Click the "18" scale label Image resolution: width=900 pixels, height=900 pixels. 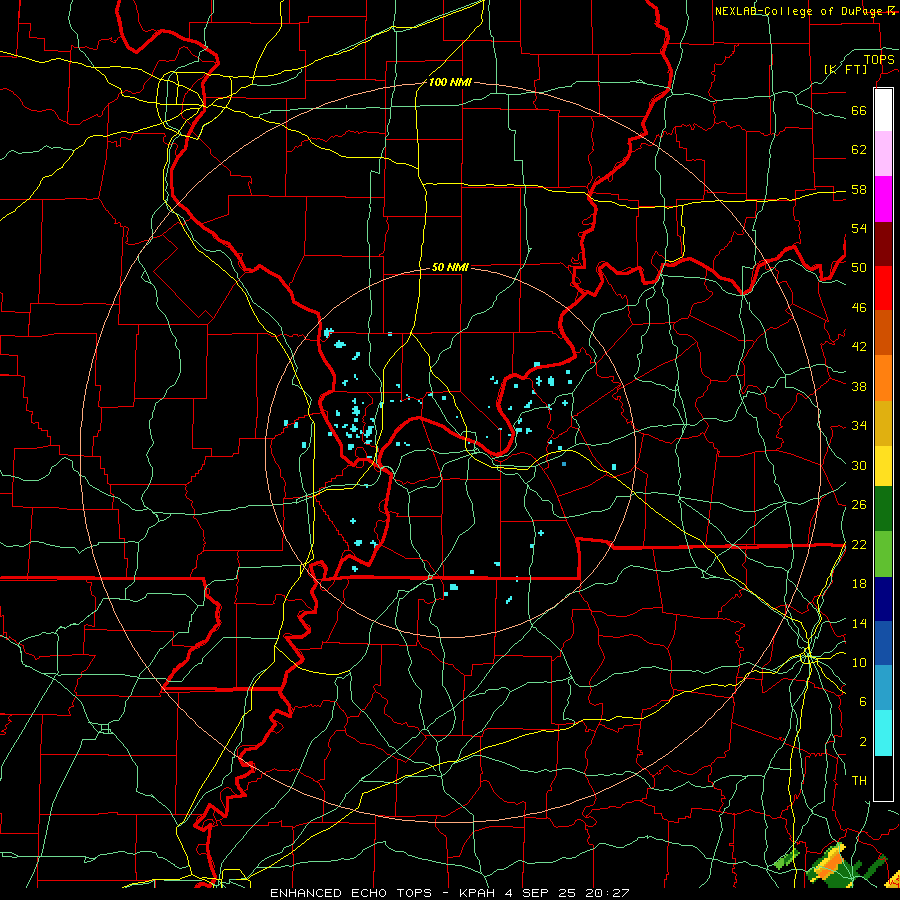[859, 584]
